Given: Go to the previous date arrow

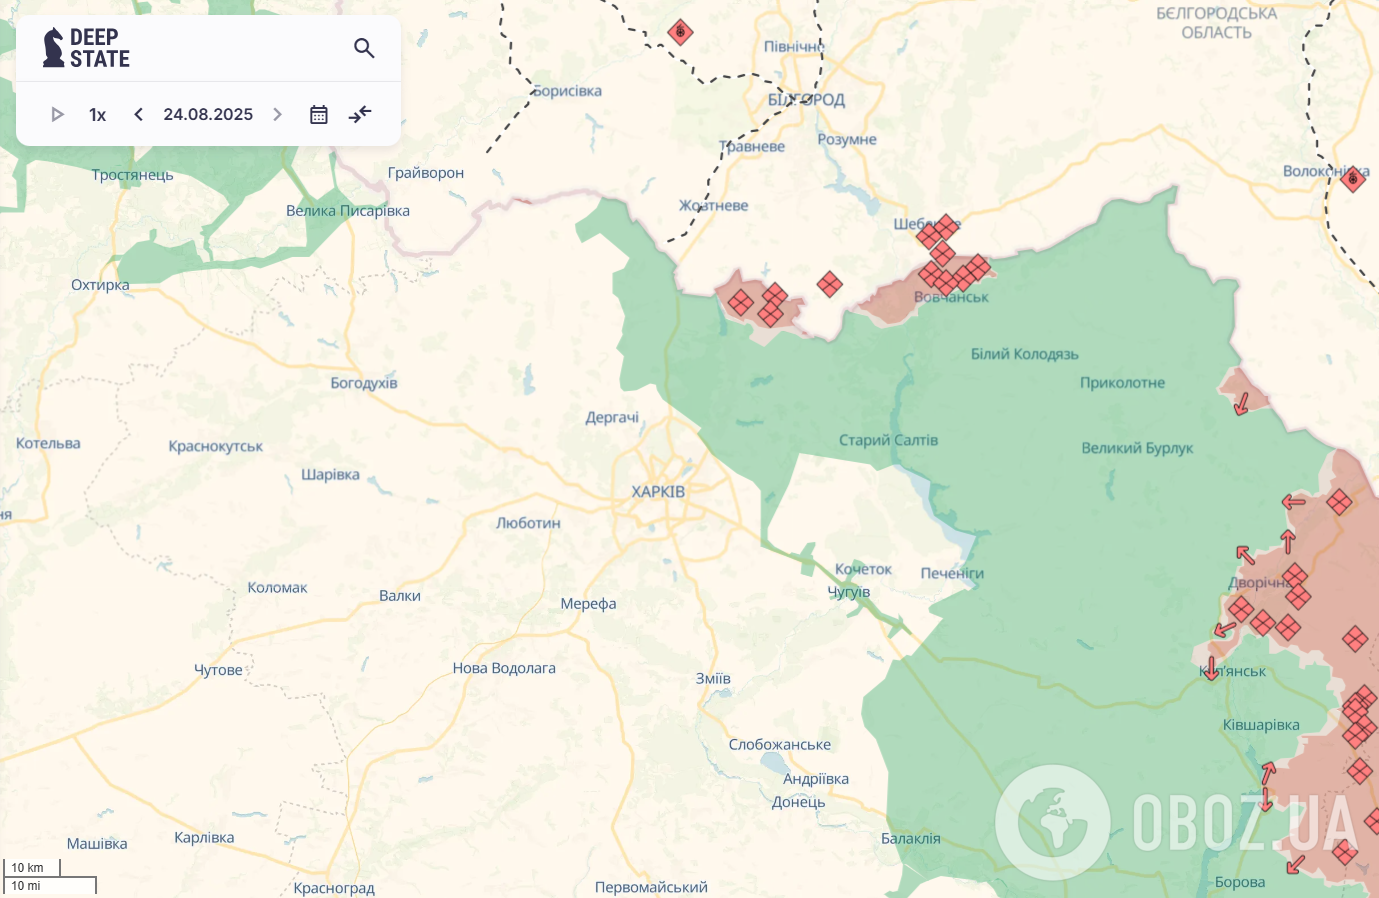Looking at the screenshot, I should click(x=139, y=115).
